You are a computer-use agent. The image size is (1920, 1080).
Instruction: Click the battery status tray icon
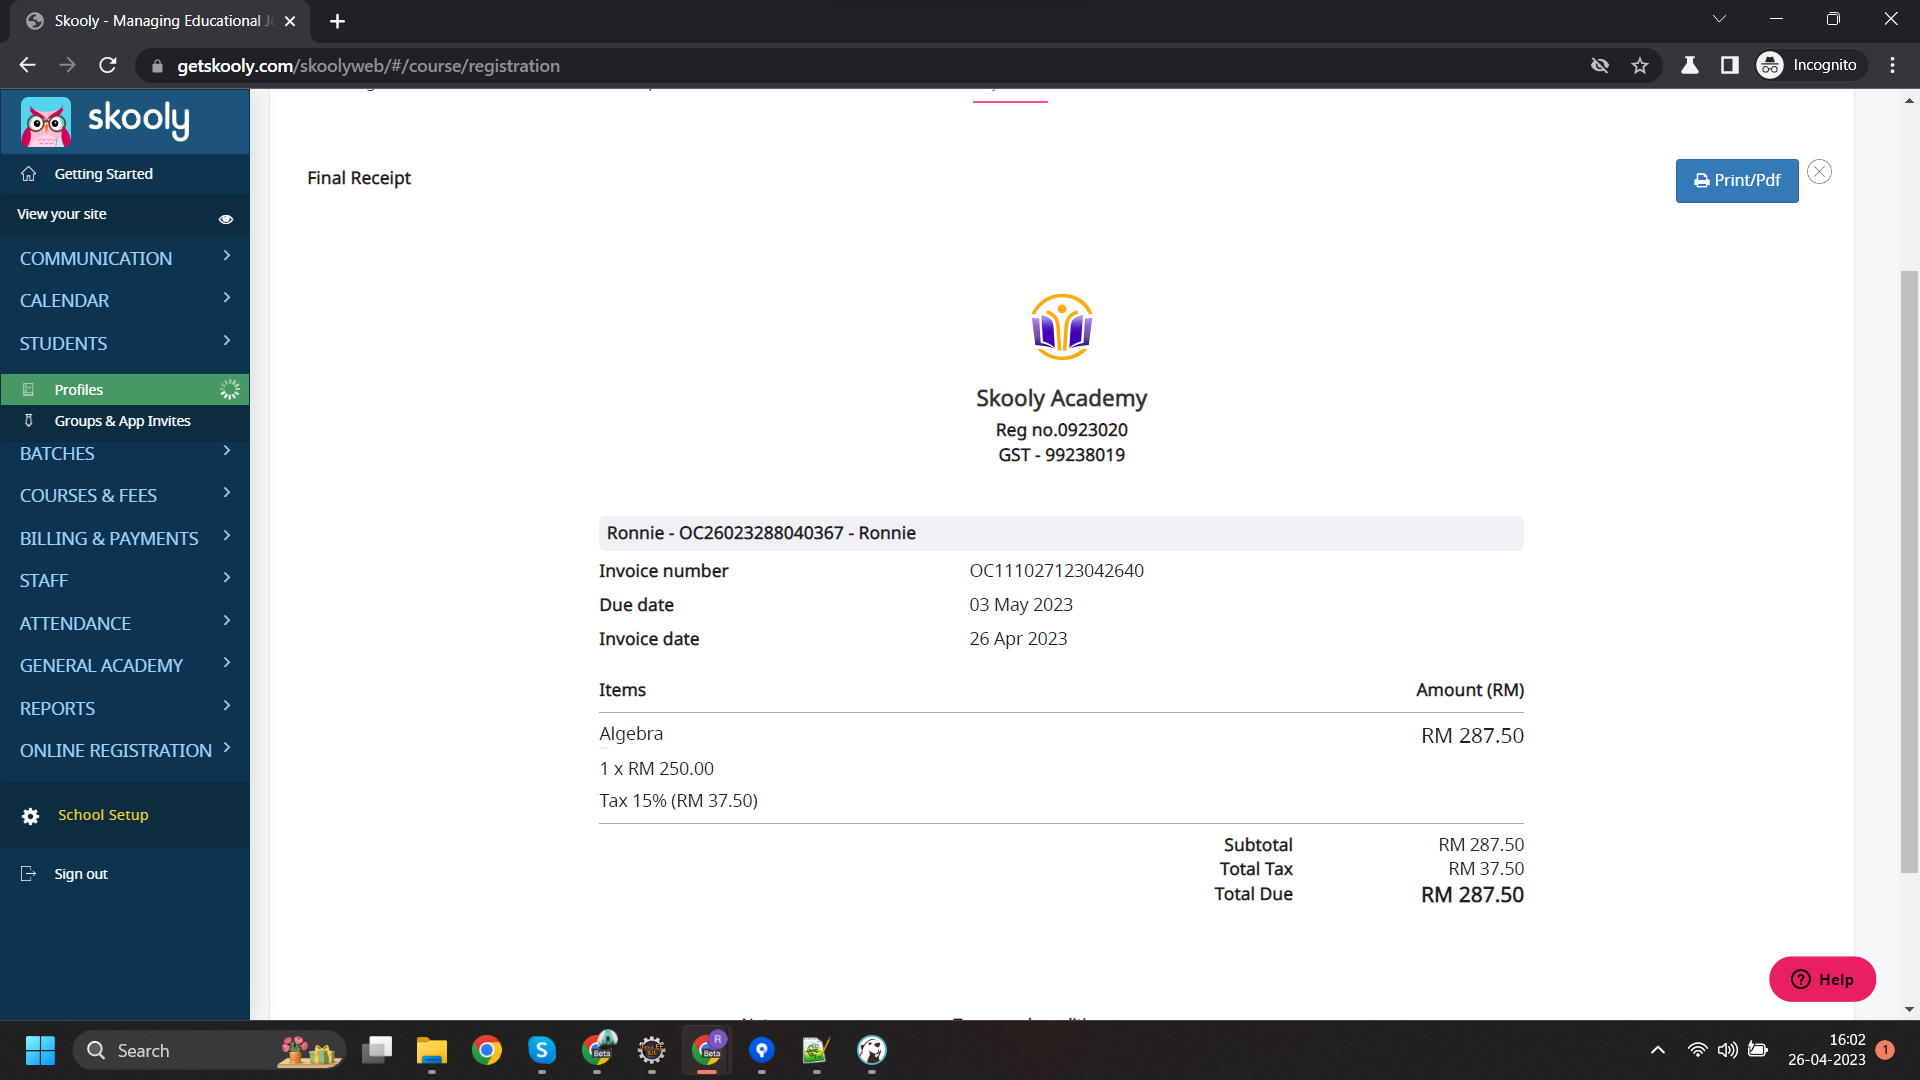pos(1758,1050)
